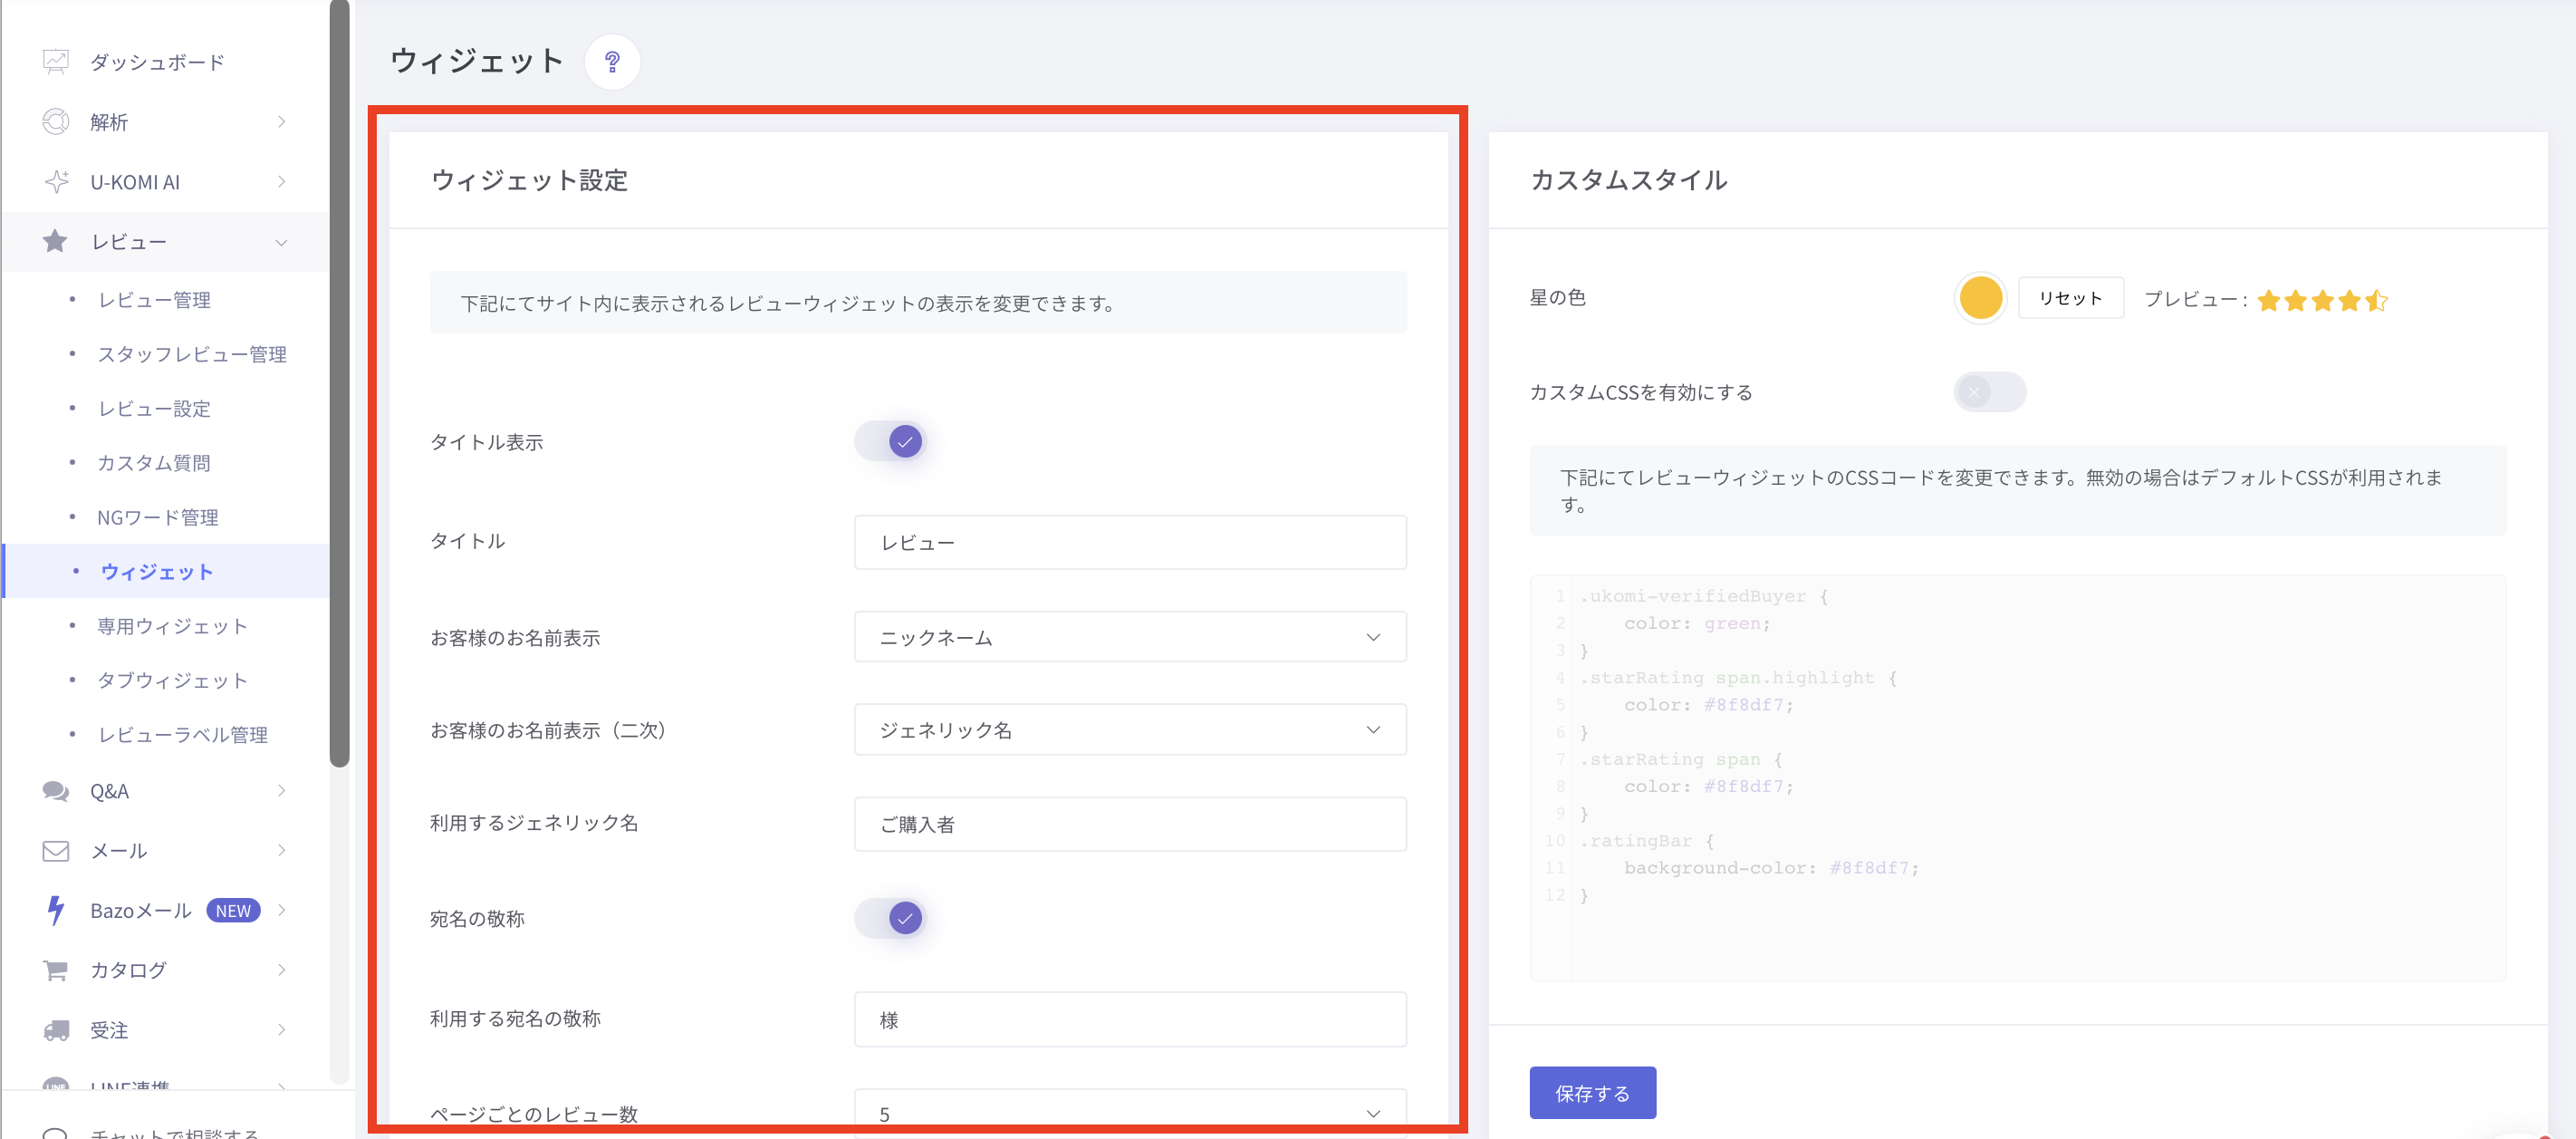Open the yellow star color swatch
This screenshot has width=2576, height=1139.
click(1979, 298)
